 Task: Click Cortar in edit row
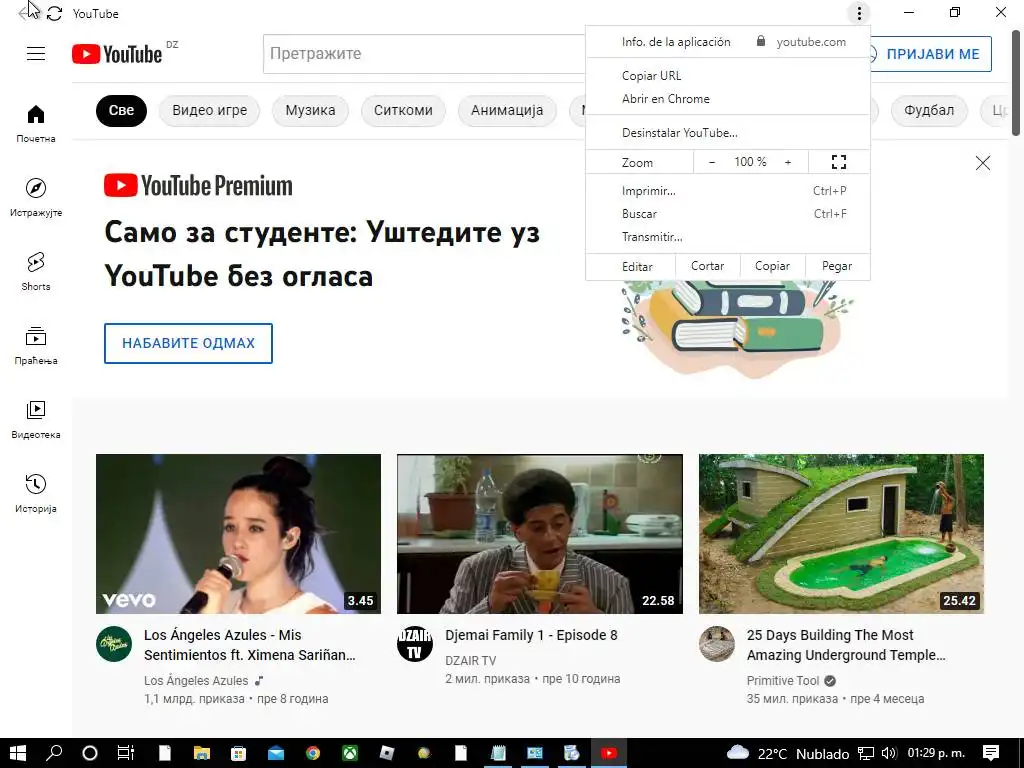(x=707, y=266)
